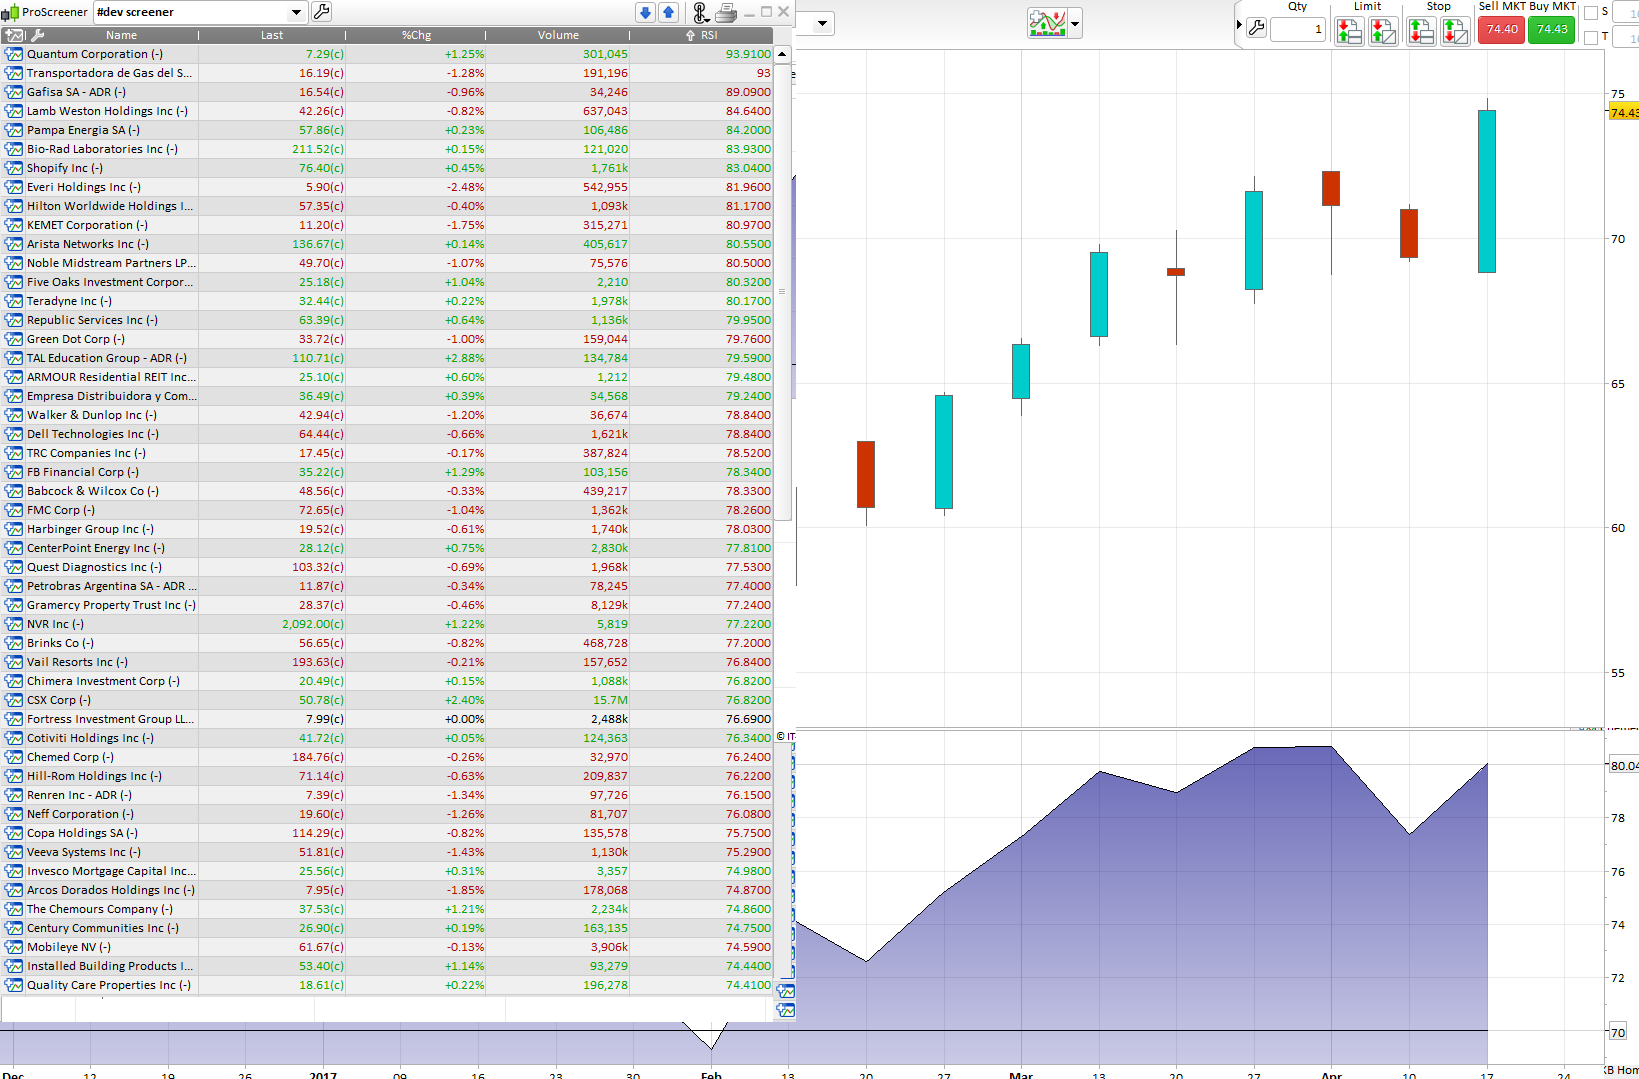Select the Century Communities Inc row
The height and width of the screenshot is (1079, 1639).
pyautogui.click(x=388, y=928)
